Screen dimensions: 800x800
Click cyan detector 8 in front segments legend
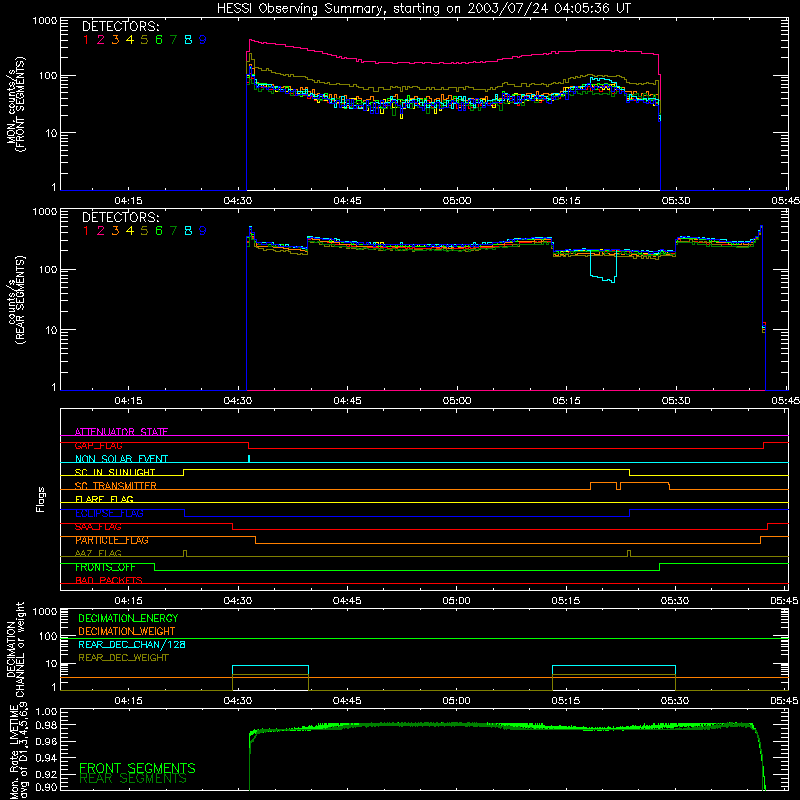[188, 39]
